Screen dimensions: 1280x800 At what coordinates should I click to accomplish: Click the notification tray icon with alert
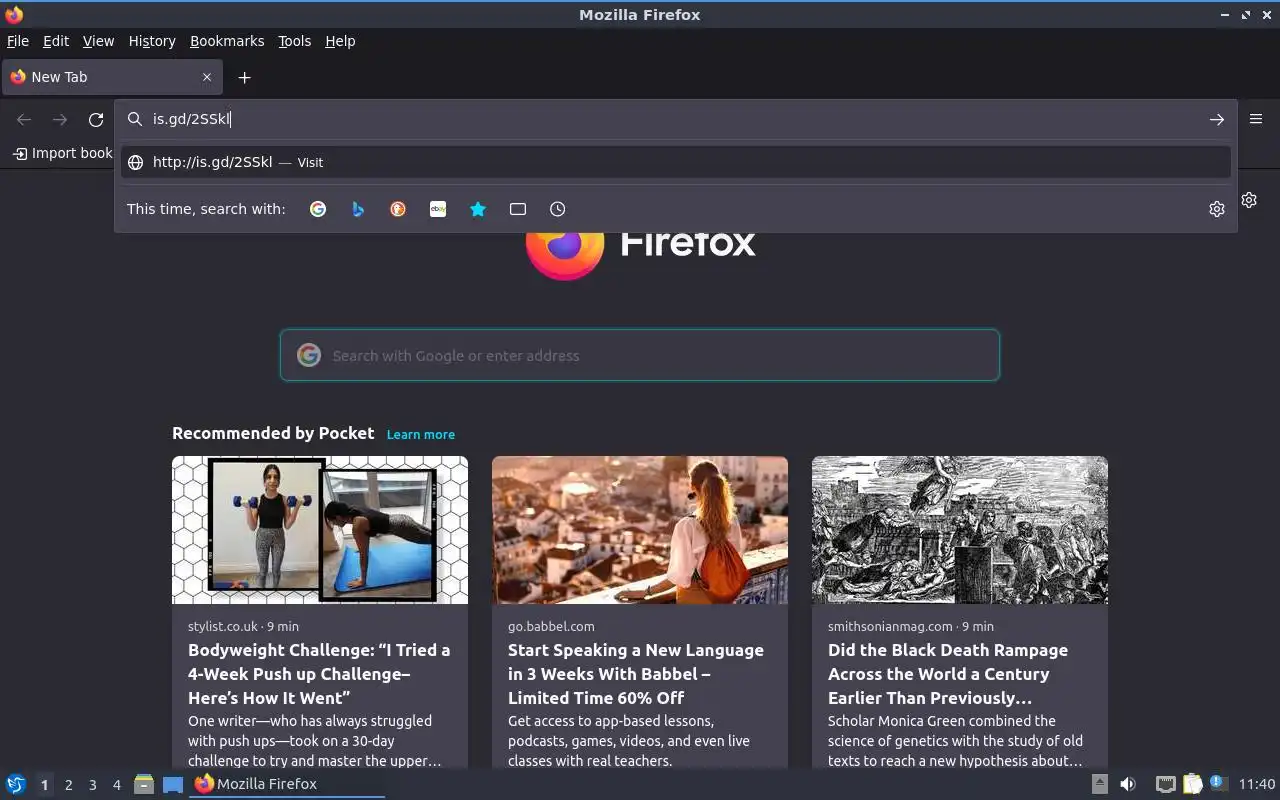[1217, 783]
